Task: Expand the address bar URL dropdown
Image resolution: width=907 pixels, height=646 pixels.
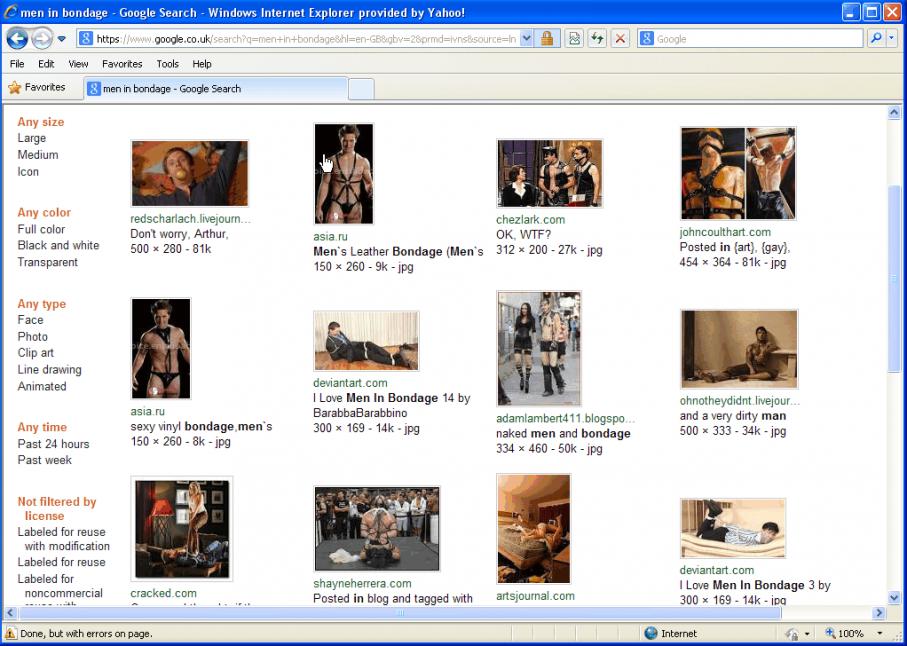Action: pyautogui.click(x=527, y=39)
